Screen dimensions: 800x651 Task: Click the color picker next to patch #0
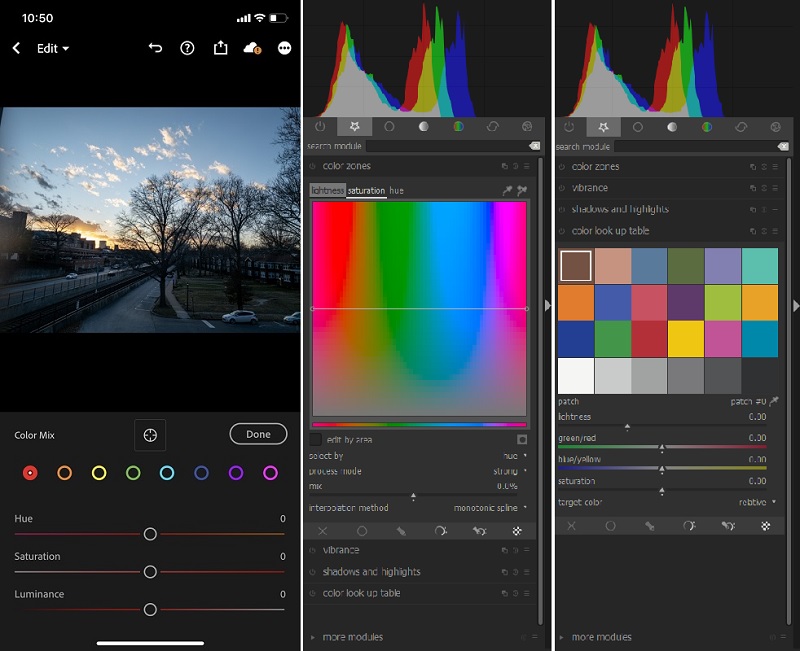click(x=773, y=401)
